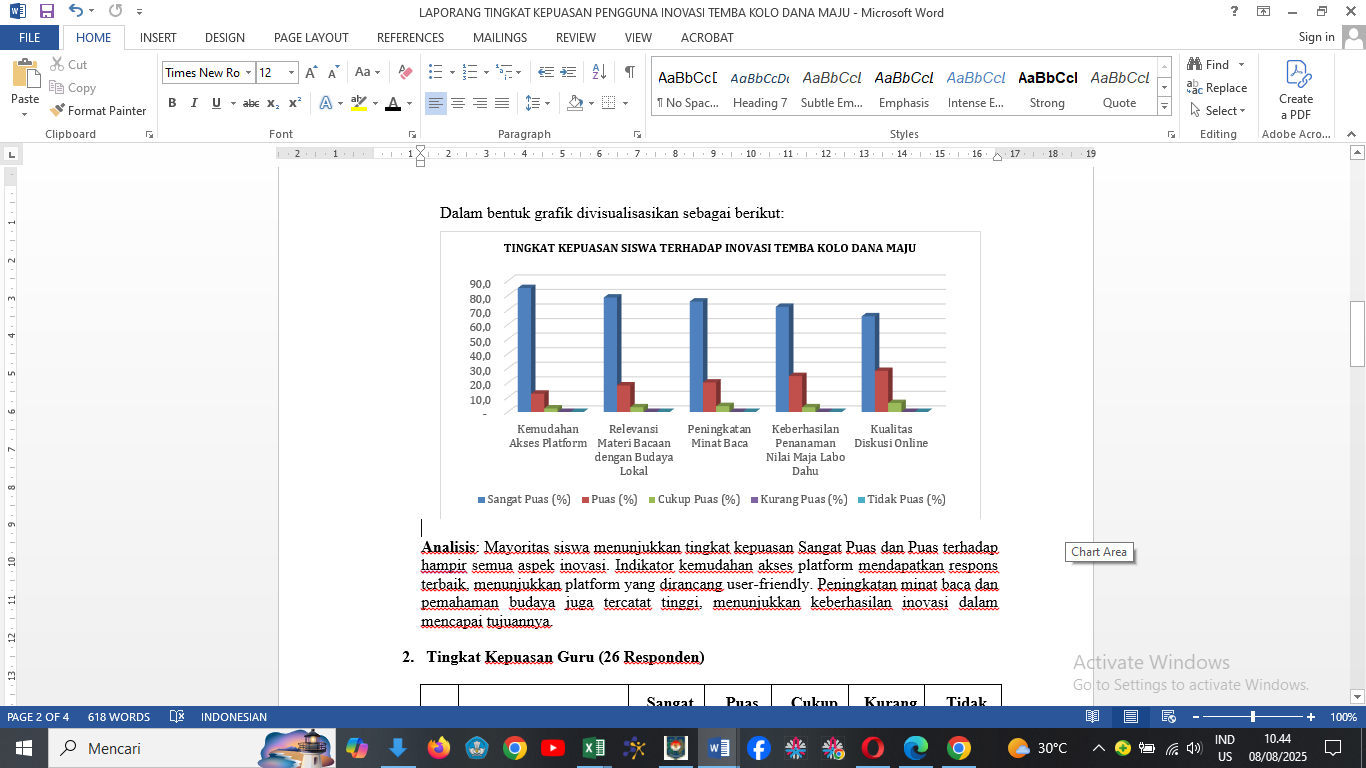
Task: Open Firefox from the taskbar
Action: [x=438, y=748]
